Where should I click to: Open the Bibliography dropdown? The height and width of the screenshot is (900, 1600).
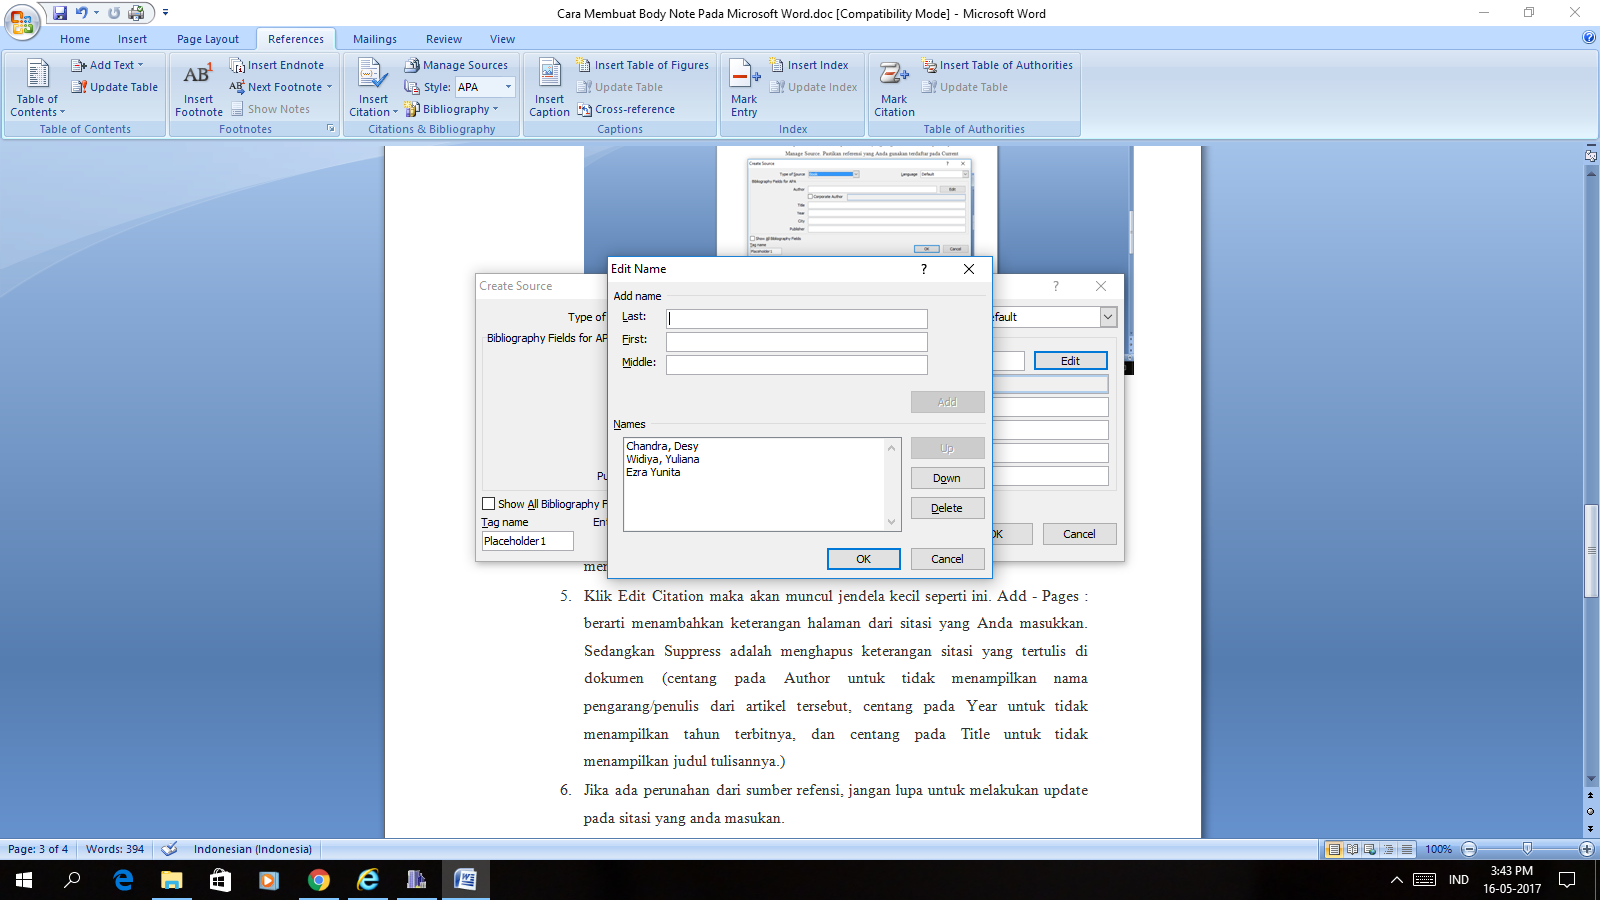point(457,109)
